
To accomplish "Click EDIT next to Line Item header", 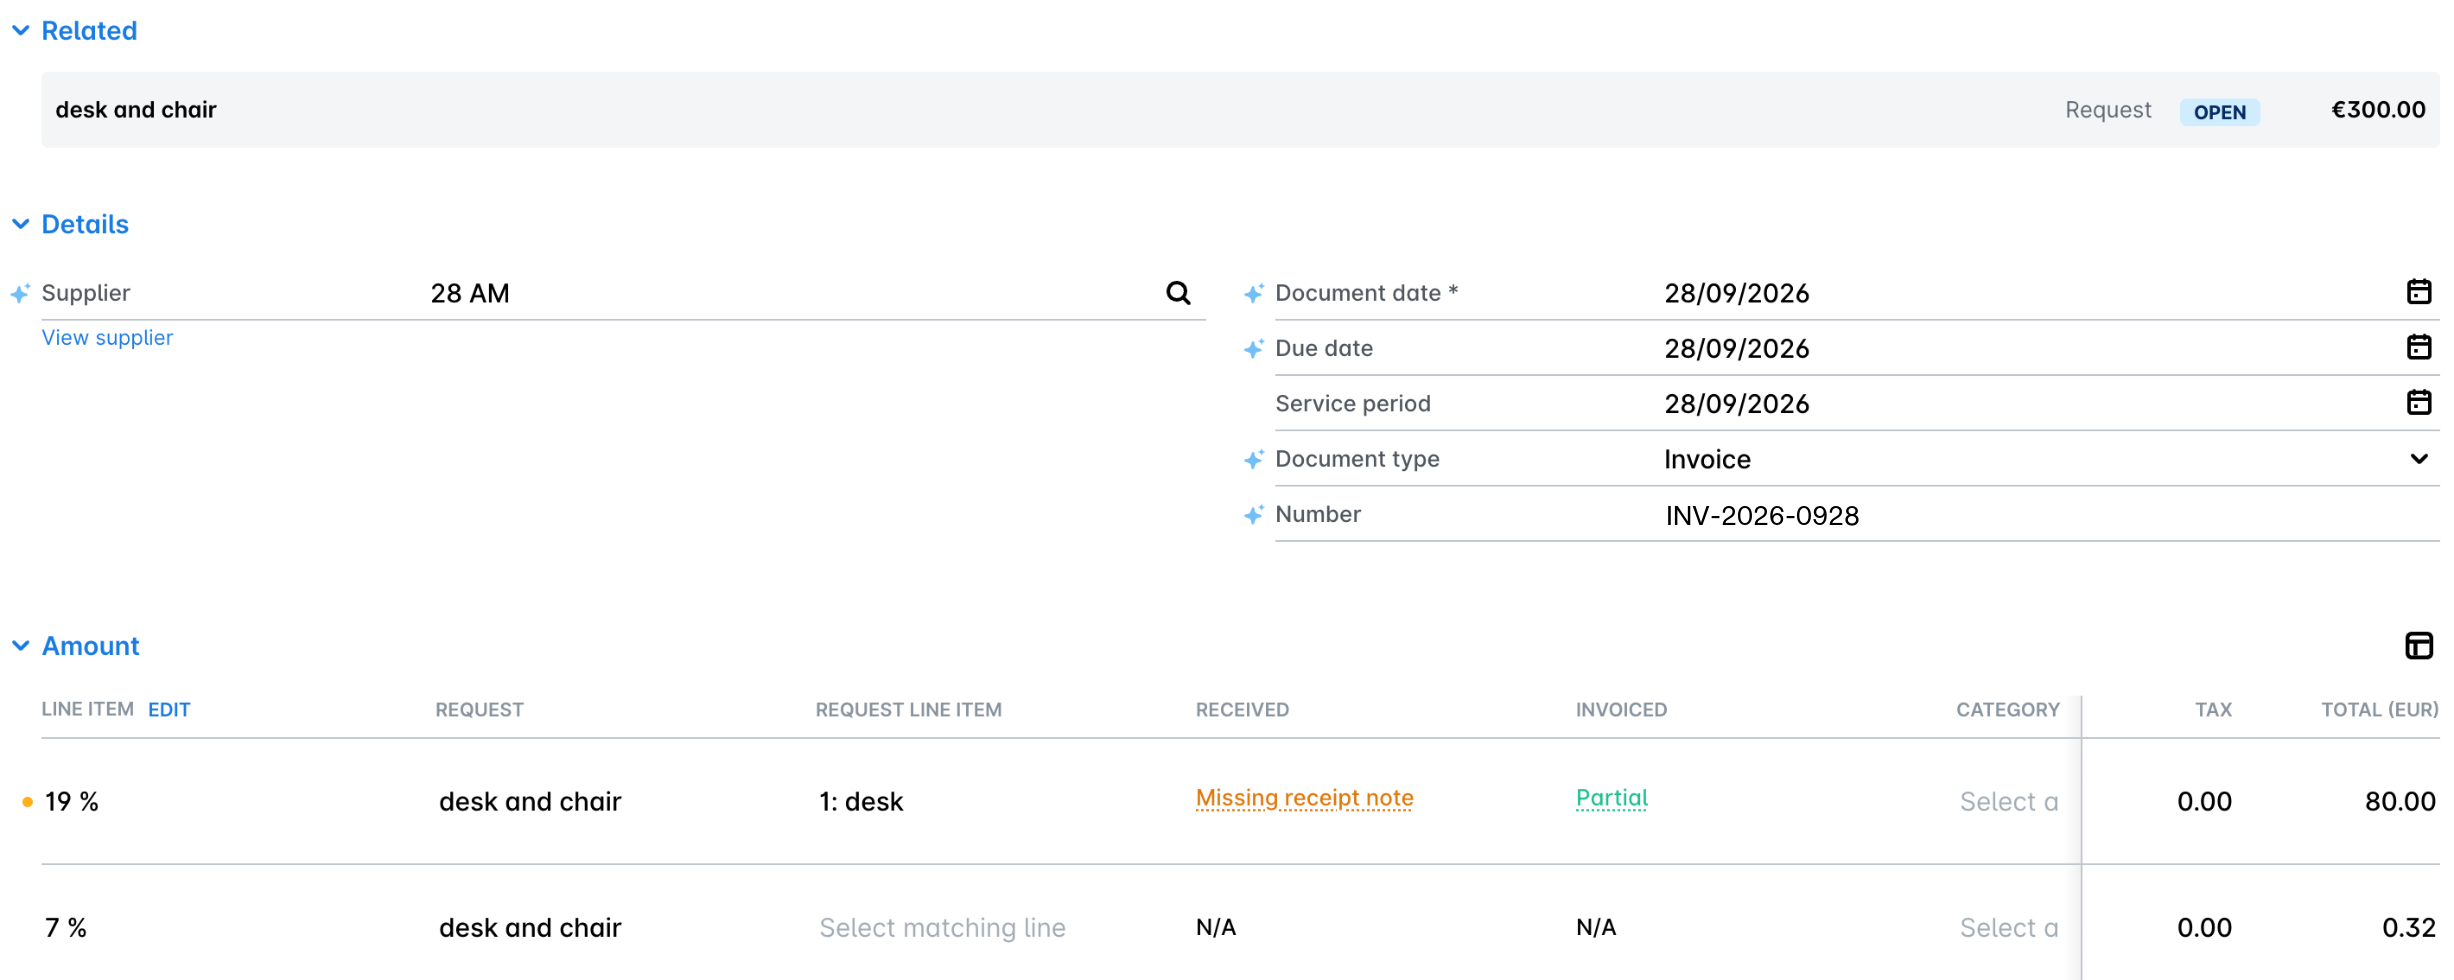I will [169, 710].
